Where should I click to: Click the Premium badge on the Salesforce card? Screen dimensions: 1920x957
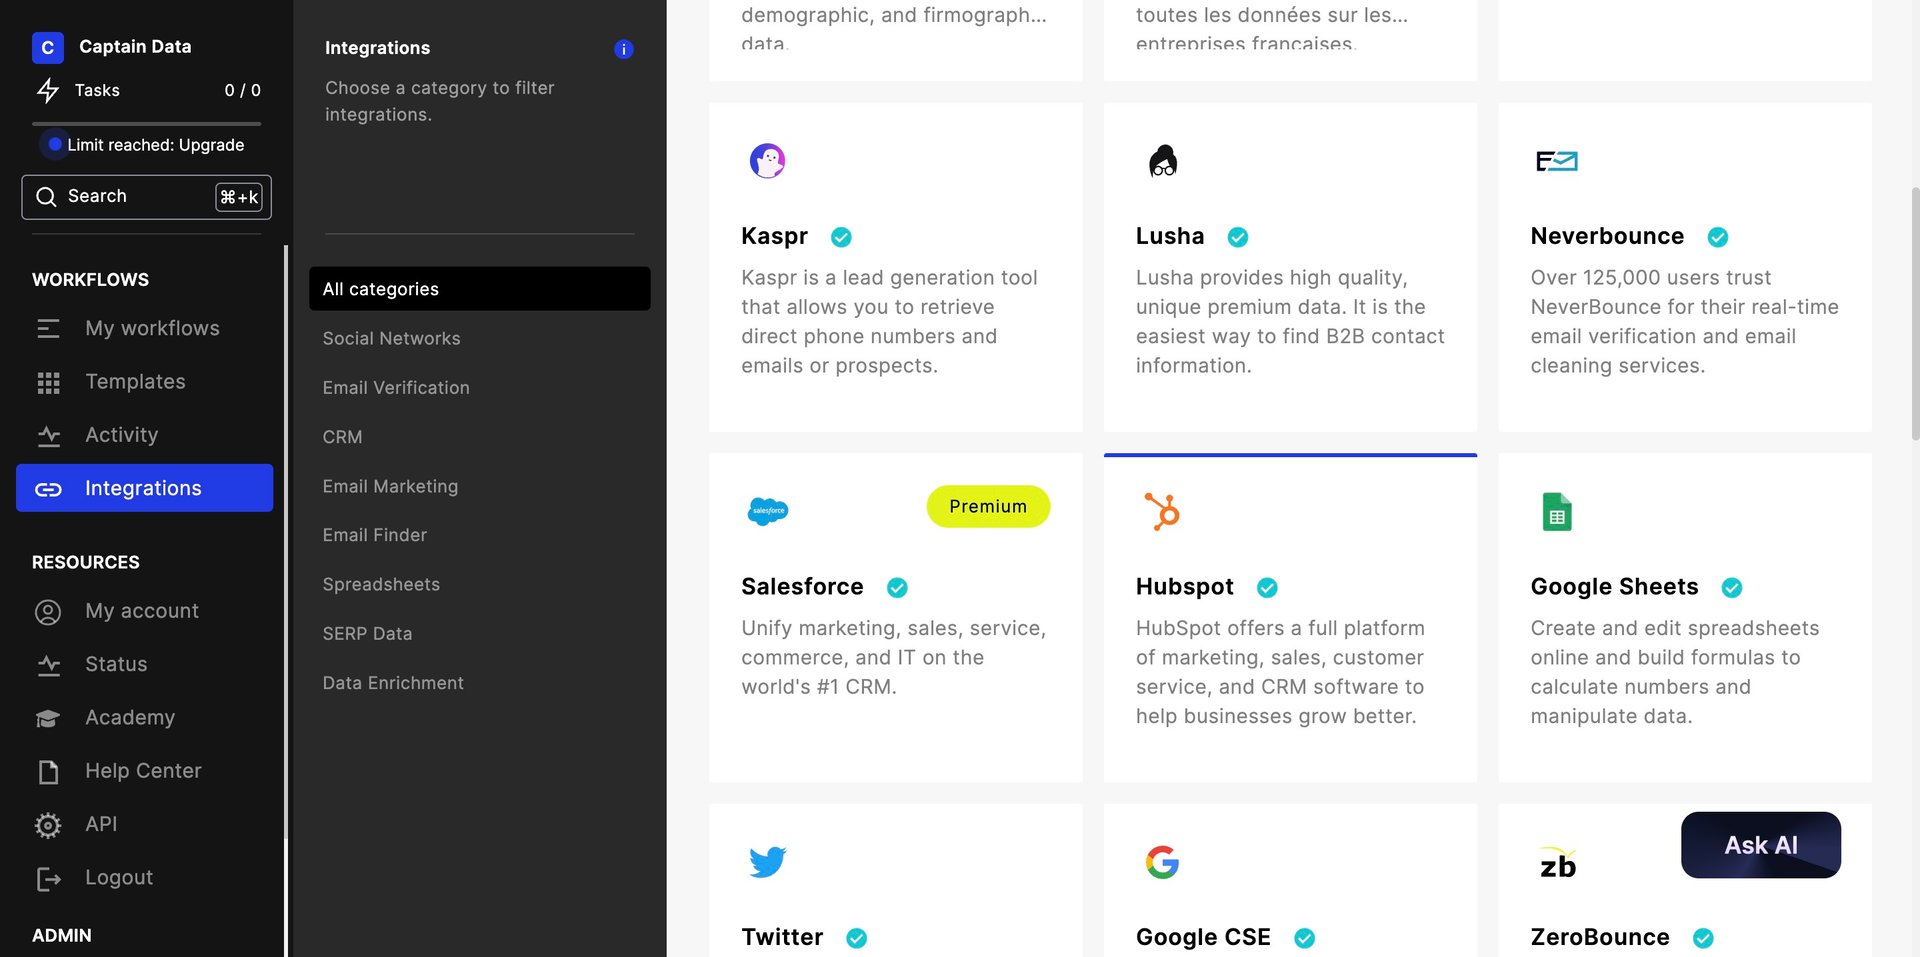click(x=987, y=507)
